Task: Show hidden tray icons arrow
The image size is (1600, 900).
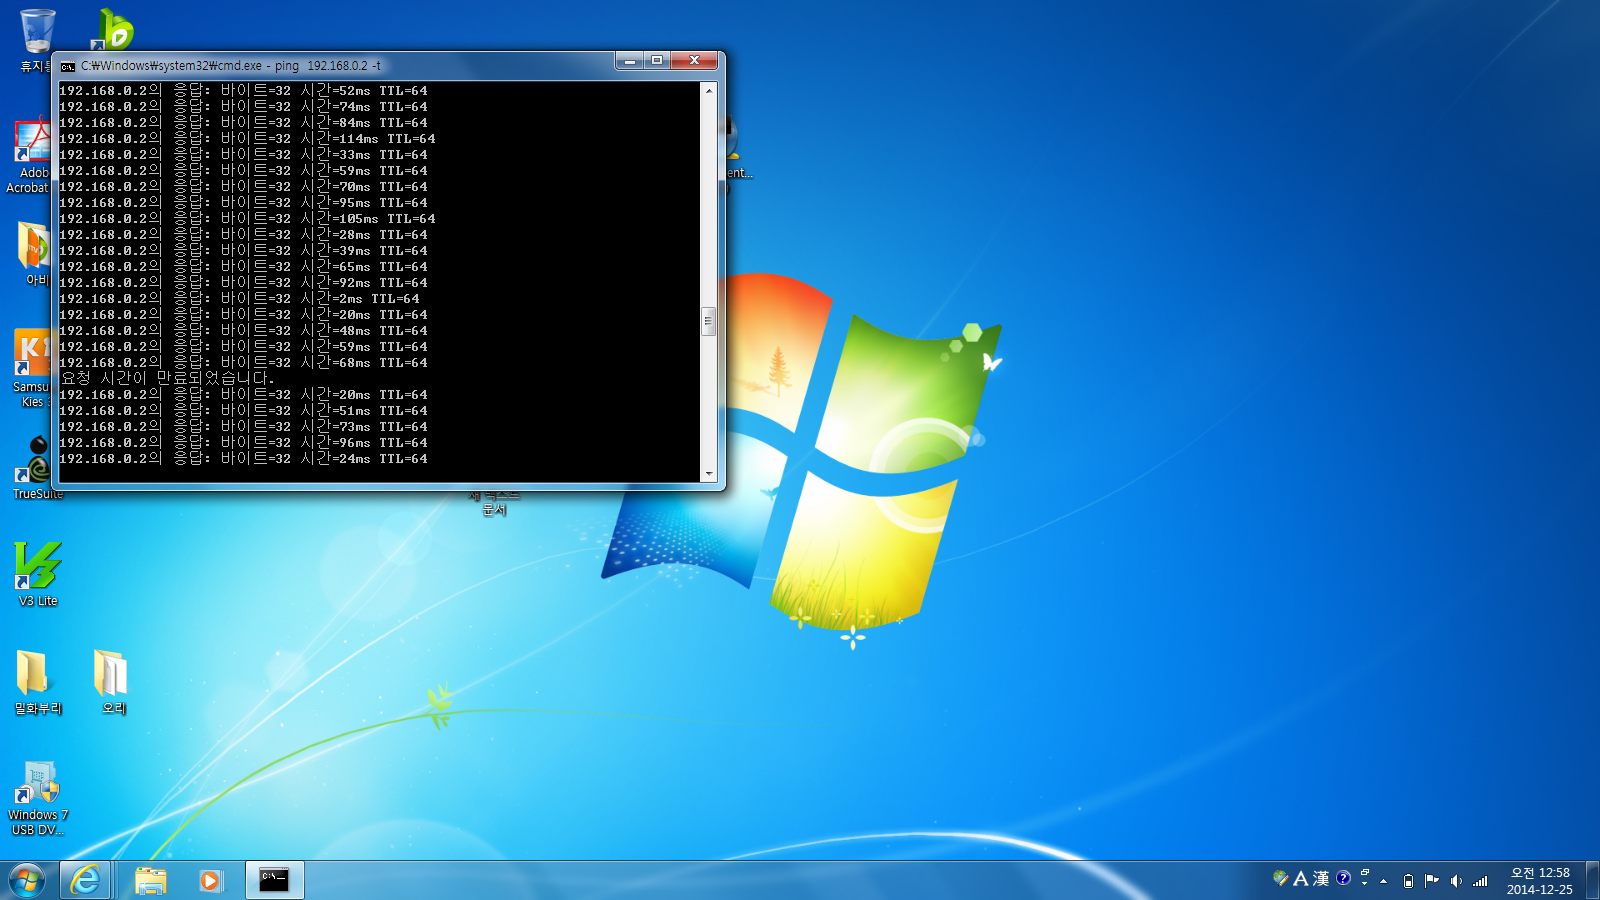Action: tap(1384, 881)
